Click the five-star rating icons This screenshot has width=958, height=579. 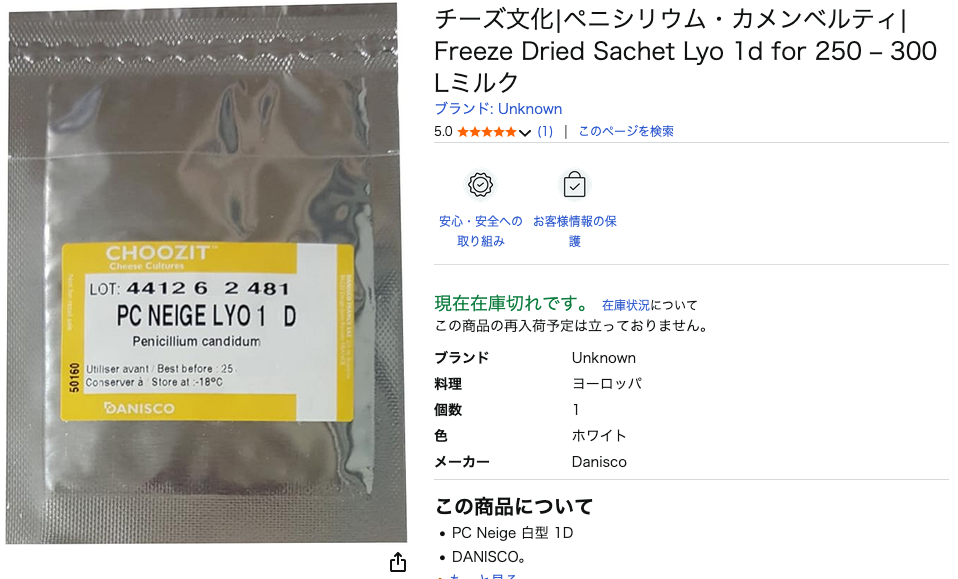pyautogui.click(x=487, y=132)
